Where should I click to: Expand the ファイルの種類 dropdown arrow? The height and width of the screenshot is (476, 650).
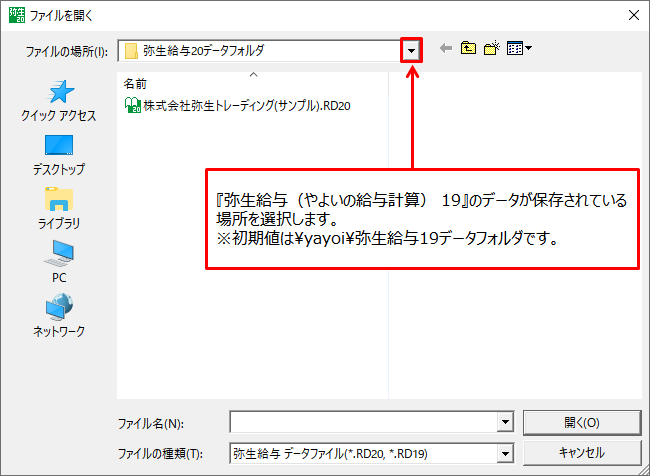(505, 454)
